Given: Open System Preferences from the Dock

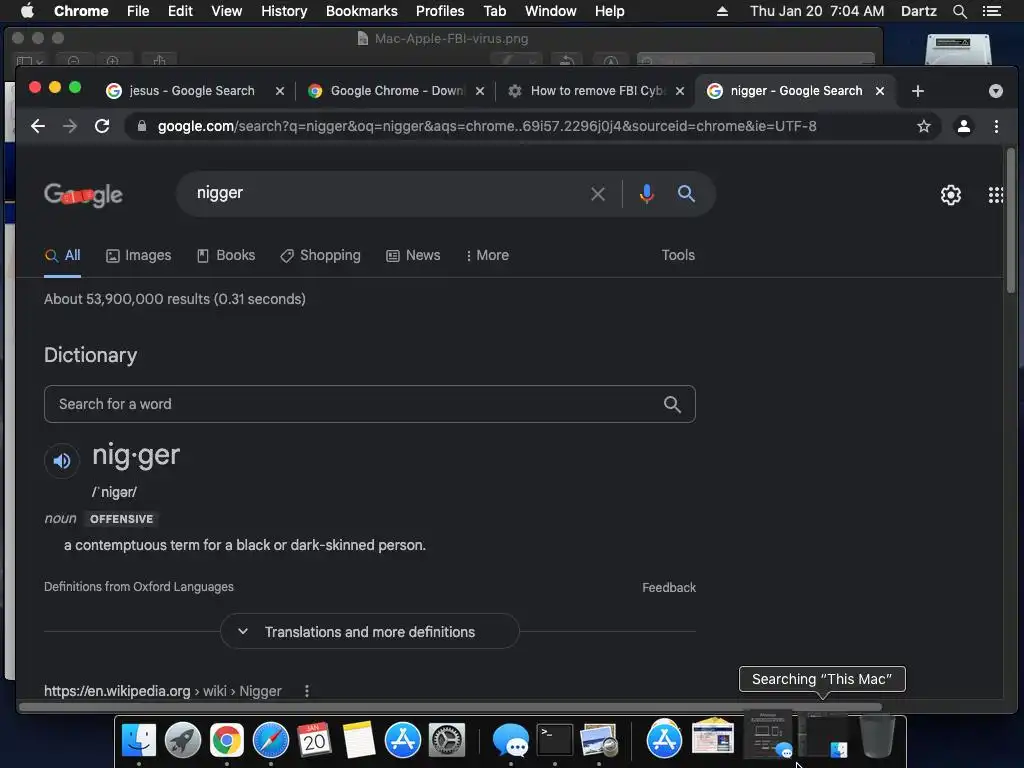Looking at the screenshot, I should pyautogui.click(x=447, y=740).
